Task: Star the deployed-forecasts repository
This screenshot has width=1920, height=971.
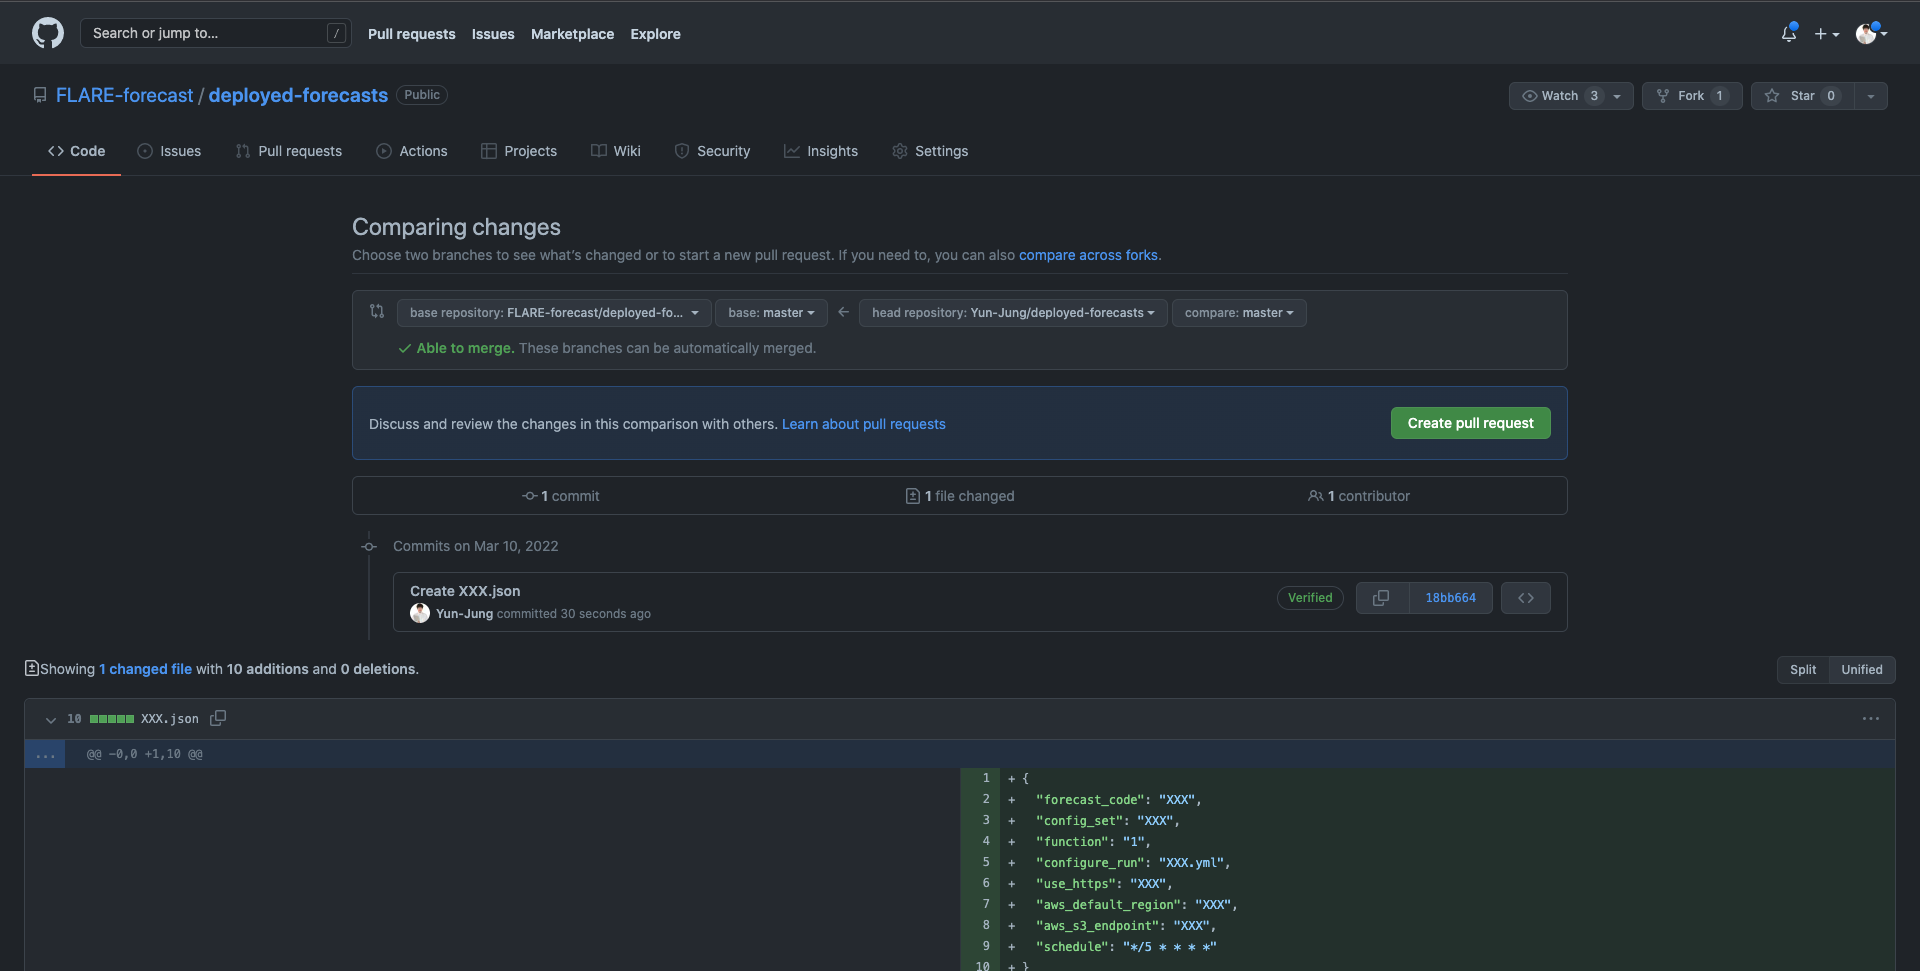Action: [x=1802, y=96]
